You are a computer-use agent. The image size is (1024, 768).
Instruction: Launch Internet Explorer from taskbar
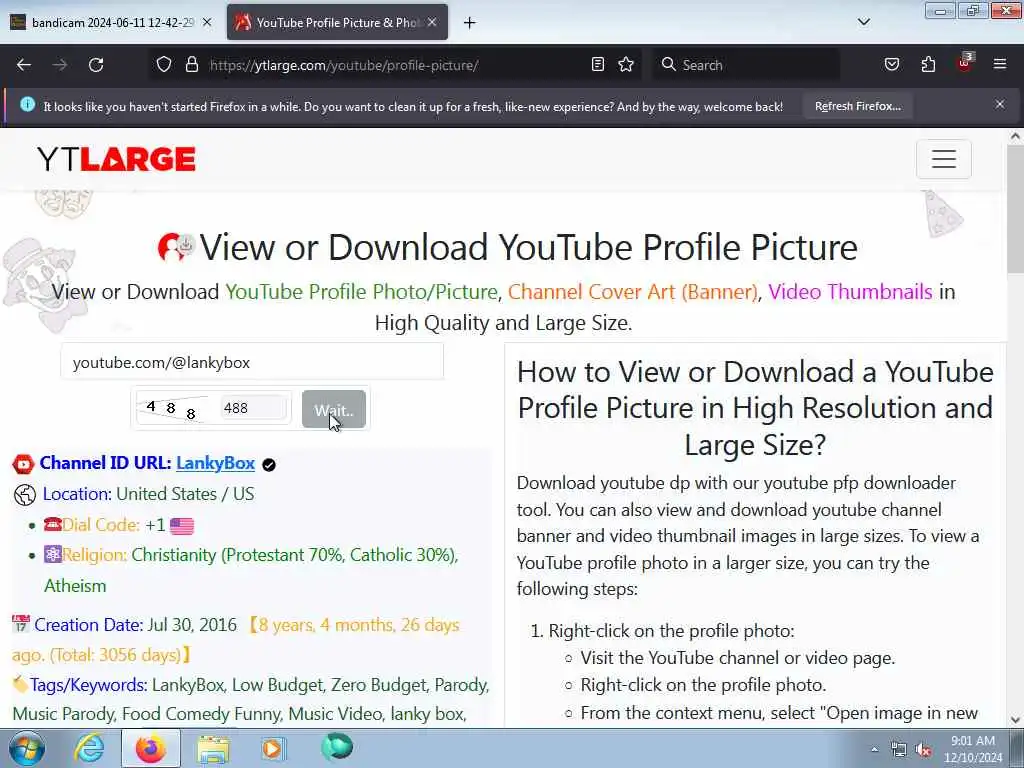[x=89, y=748]
